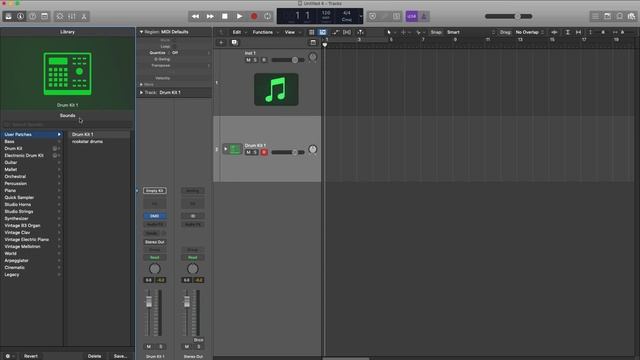Viewport: 640px width, 360px height.
Task: Turn the Drum Kit 1 pan knob
Action: click(313, 149)
